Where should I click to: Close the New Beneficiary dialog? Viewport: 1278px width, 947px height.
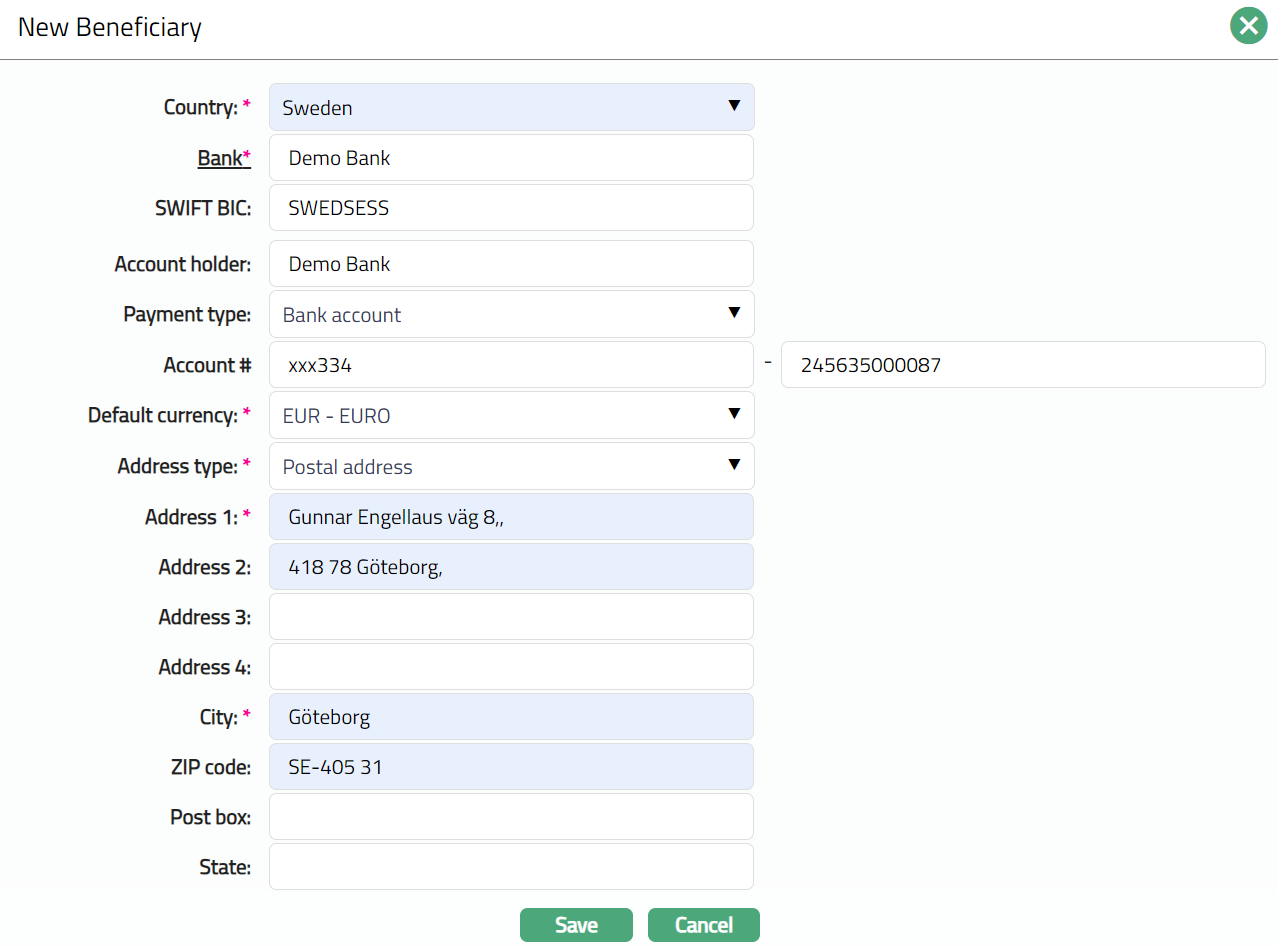(1247, 26)
